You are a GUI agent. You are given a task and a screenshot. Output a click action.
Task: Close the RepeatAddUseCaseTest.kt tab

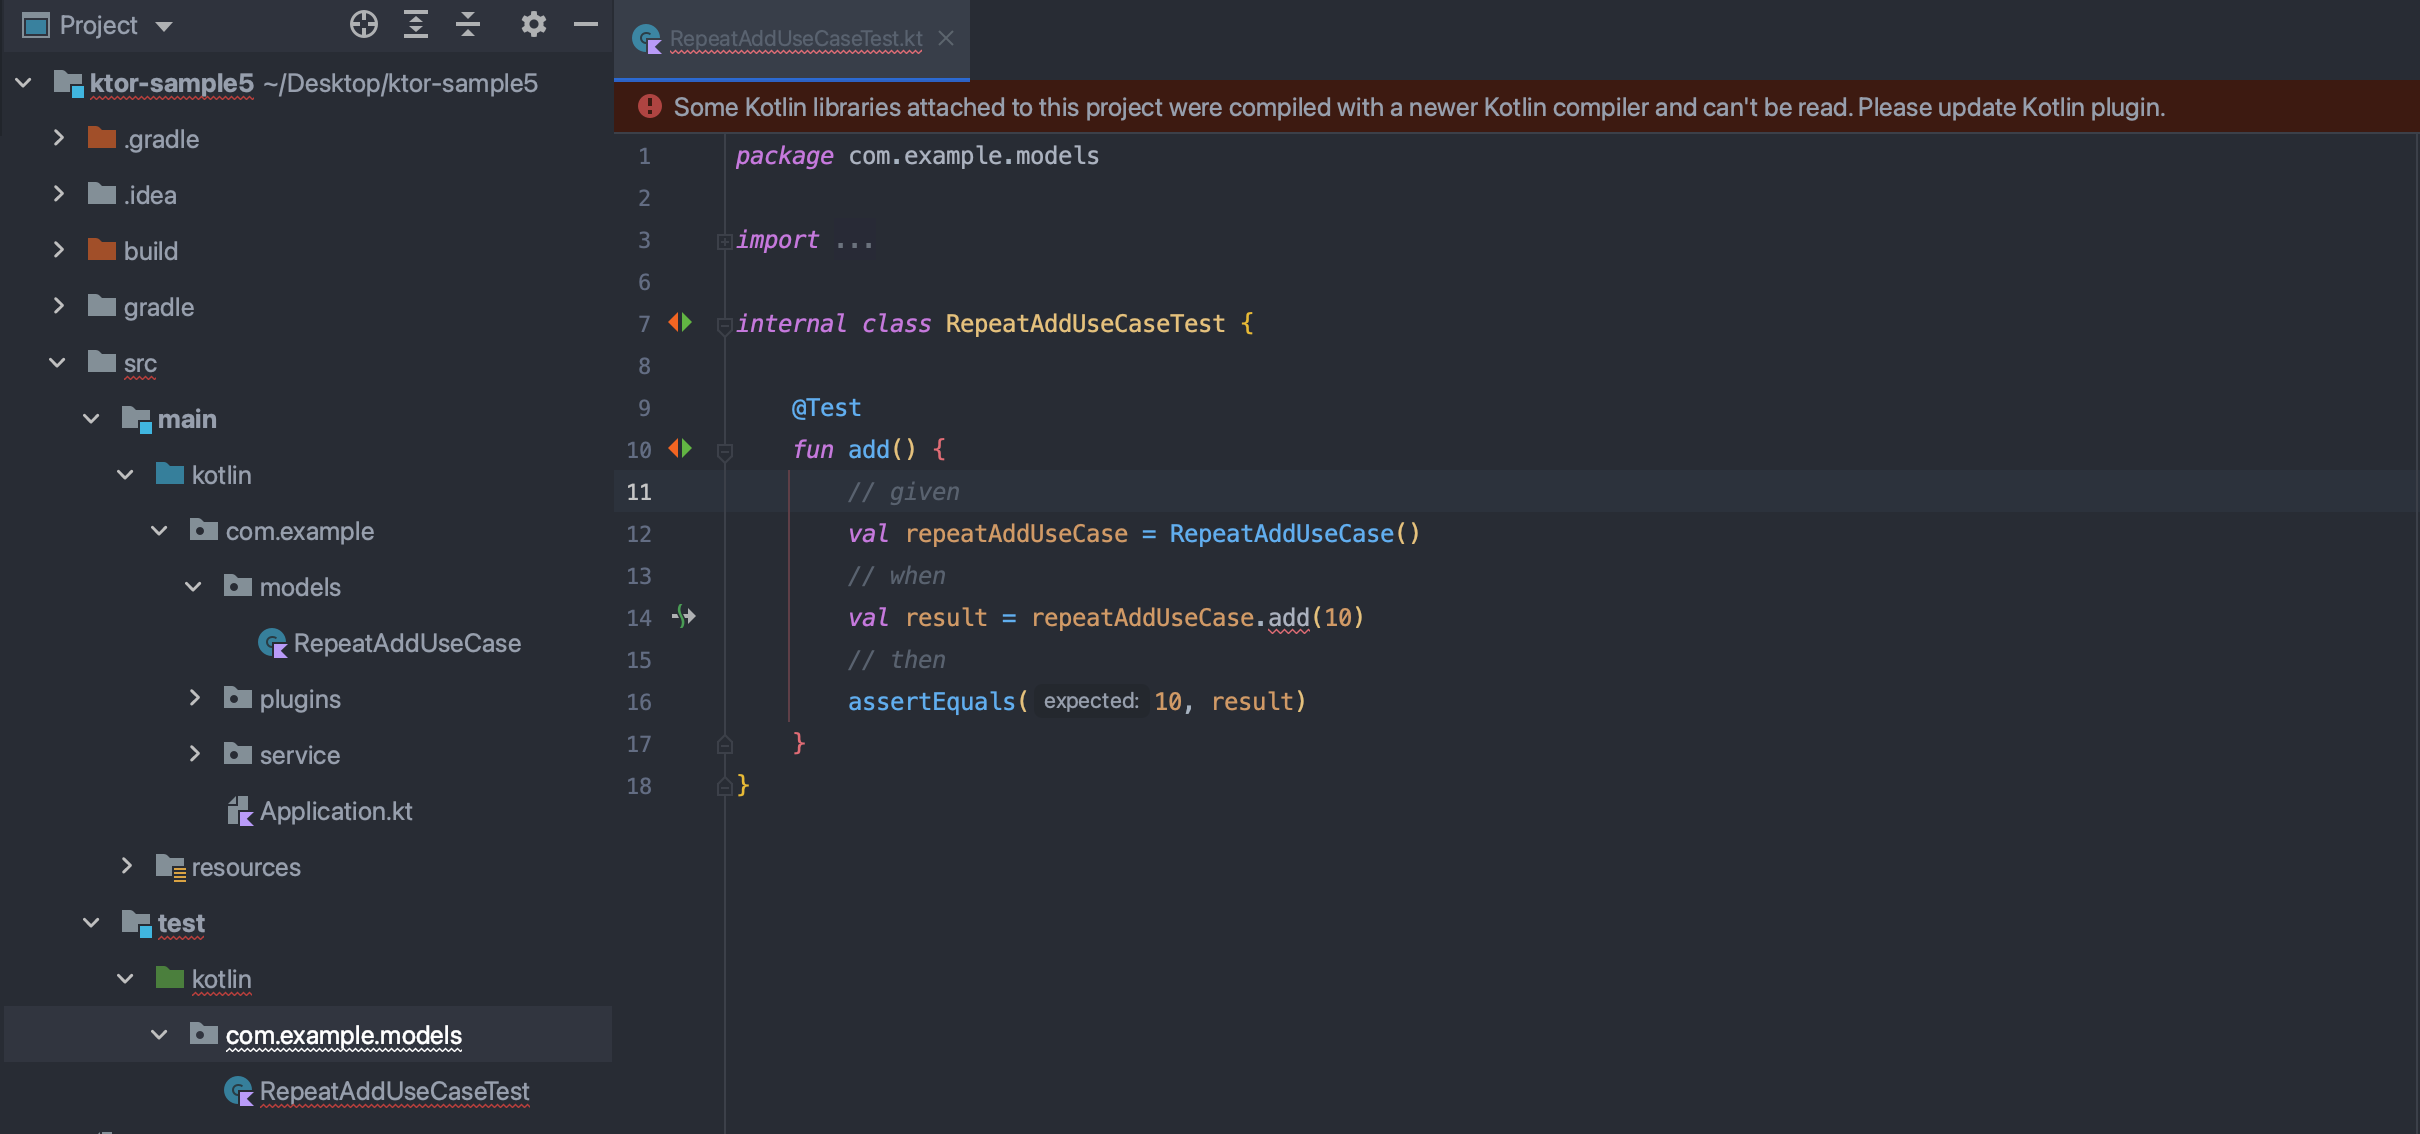(946, 38)
